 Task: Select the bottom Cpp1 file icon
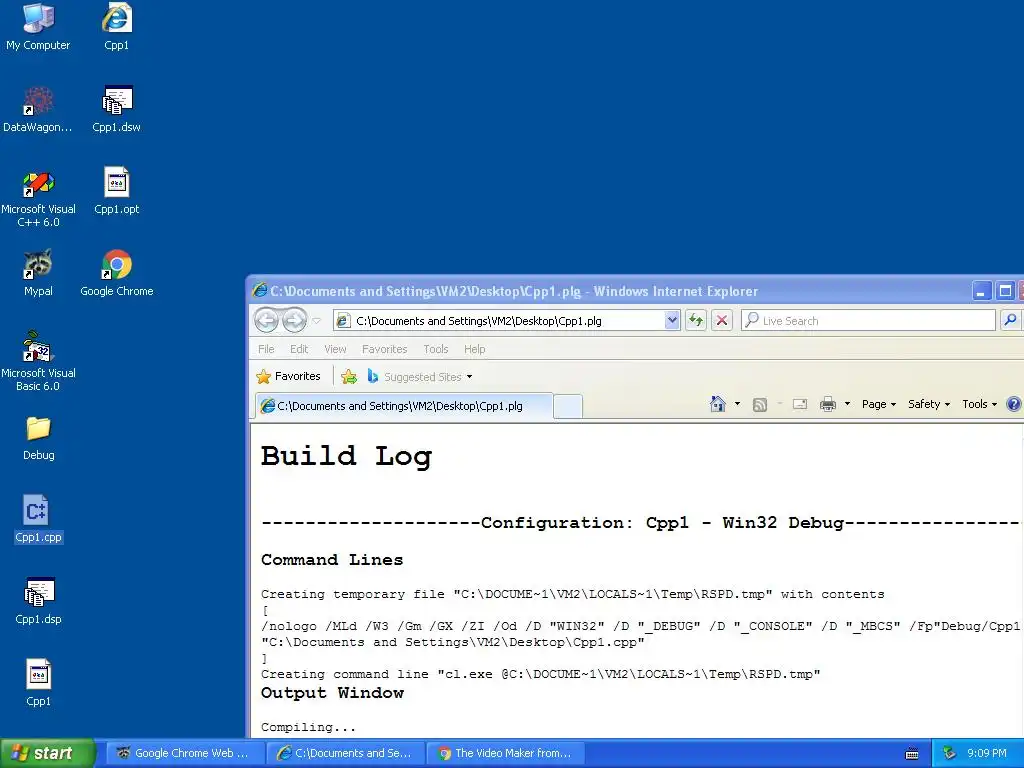point(38,683)
